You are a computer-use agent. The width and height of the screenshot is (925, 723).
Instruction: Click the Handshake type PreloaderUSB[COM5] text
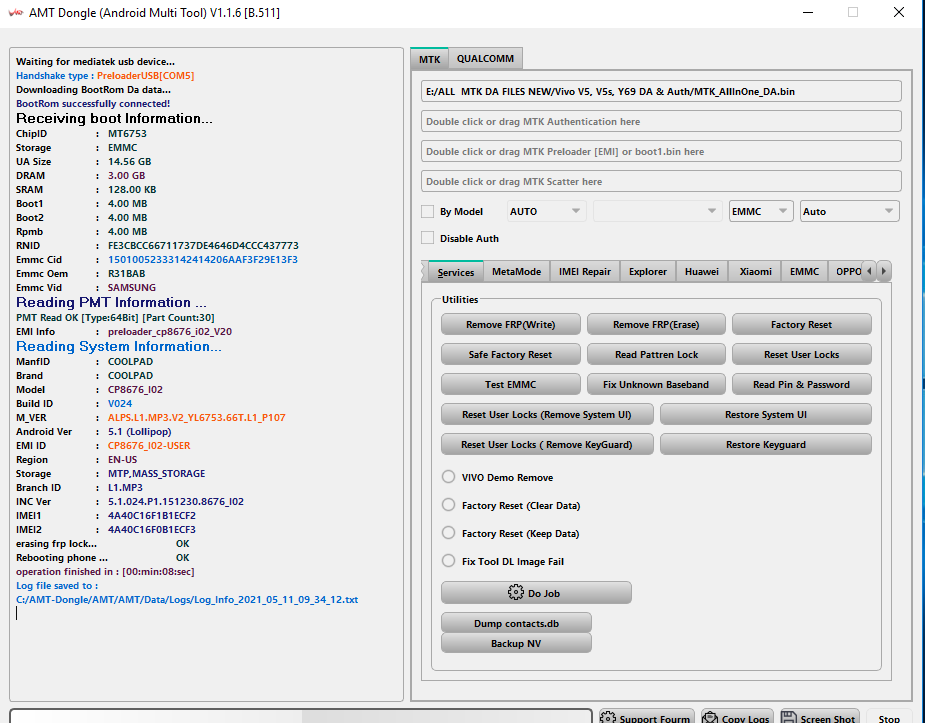tap(145, 75)
